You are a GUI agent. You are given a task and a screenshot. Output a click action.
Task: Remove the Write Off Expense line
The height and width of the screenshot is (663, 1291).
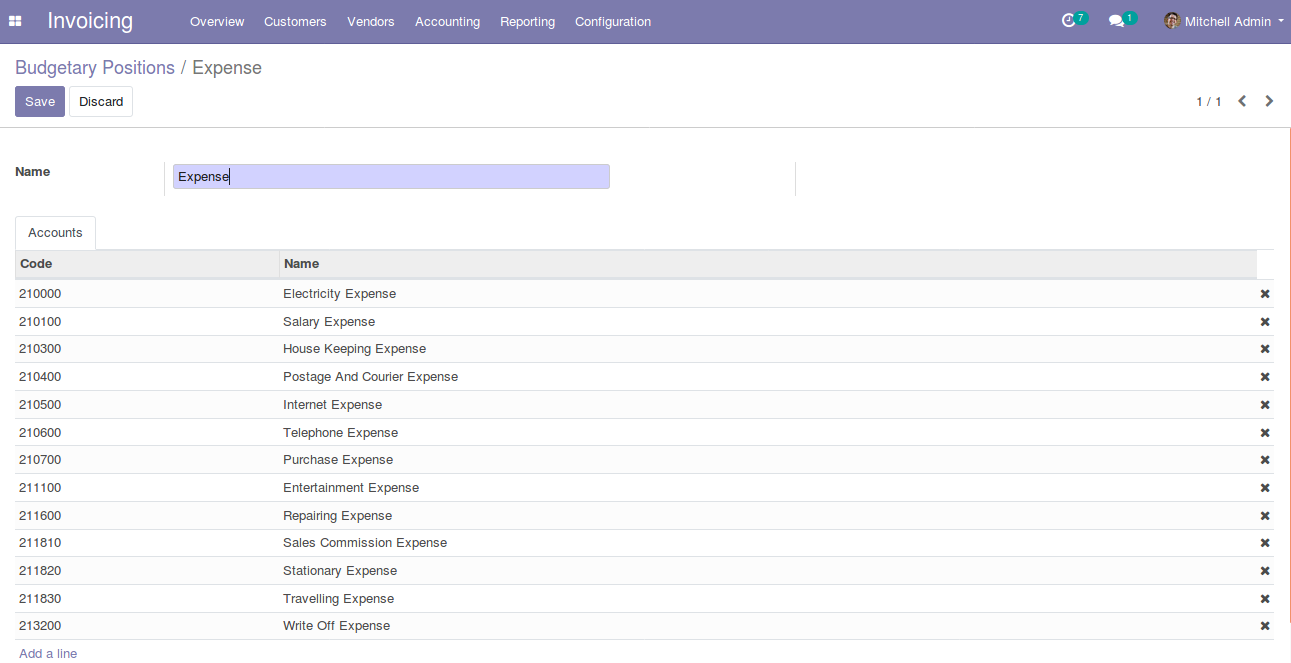coord(1264,626)
